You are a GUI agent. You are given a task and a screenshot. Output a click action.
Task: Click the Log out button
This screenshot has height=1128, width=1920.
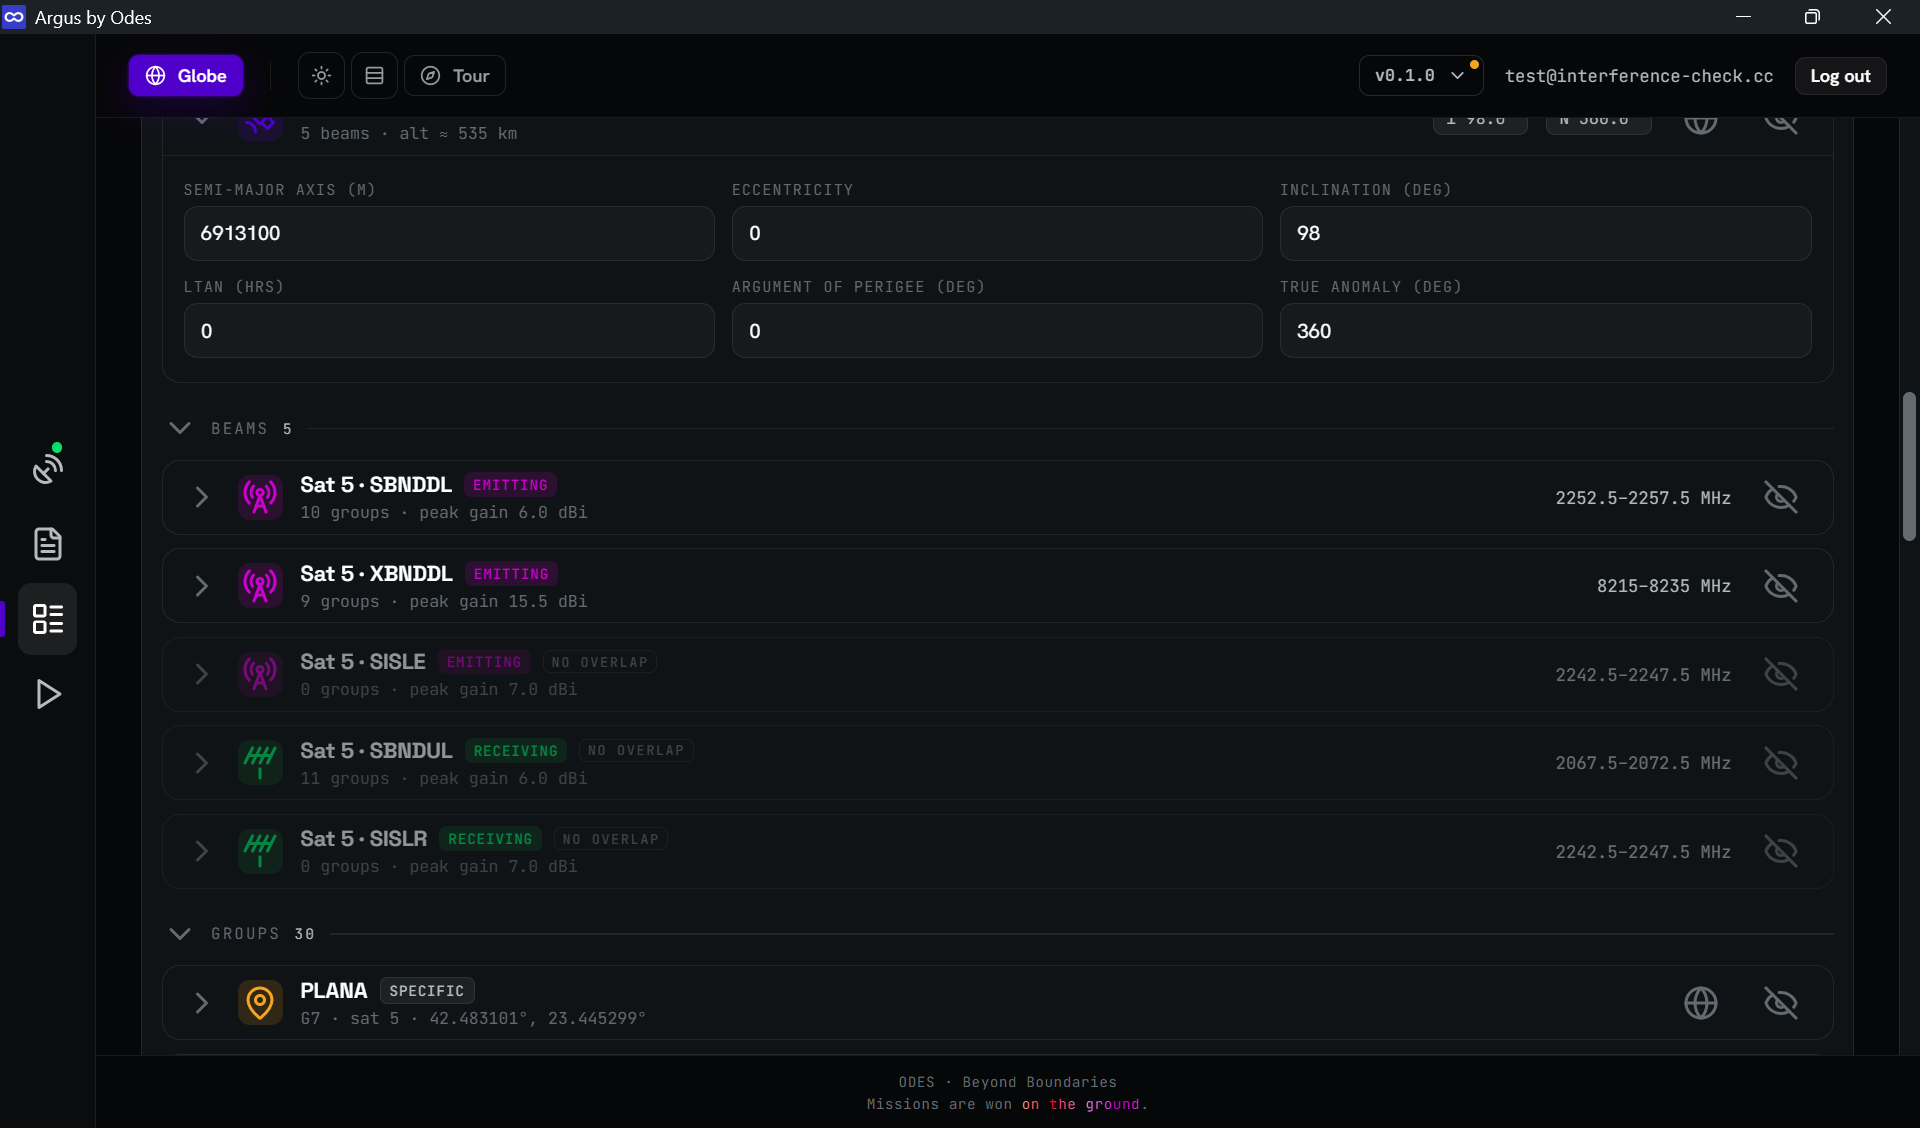click(x=1840, y=76)
